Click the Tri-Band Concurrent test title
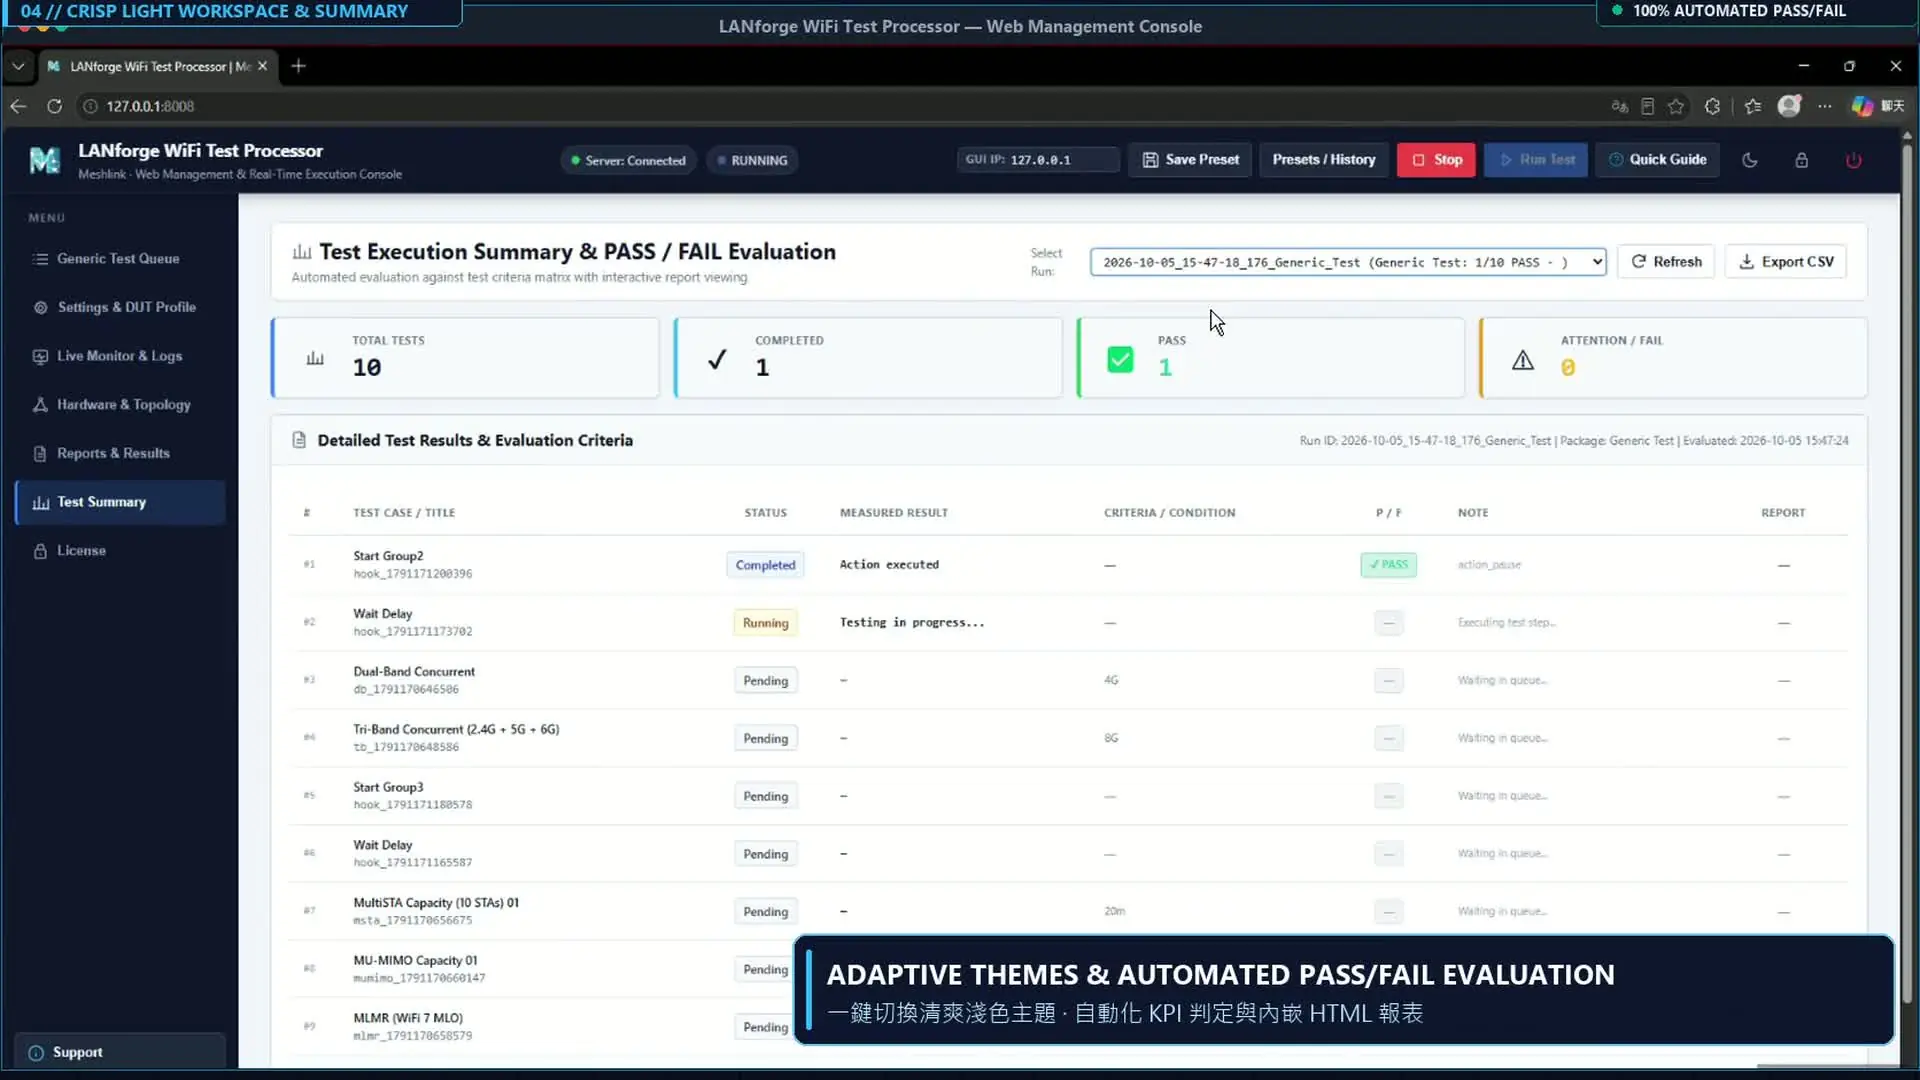The image size is (1920, 1080). click(456, 729)
